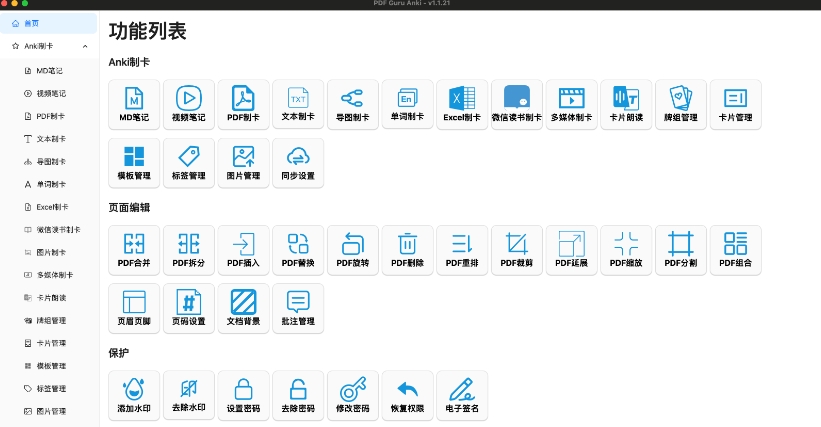Open 卡片朗读 from the sidebar
821x427 pixels.
tap(51, 298)
